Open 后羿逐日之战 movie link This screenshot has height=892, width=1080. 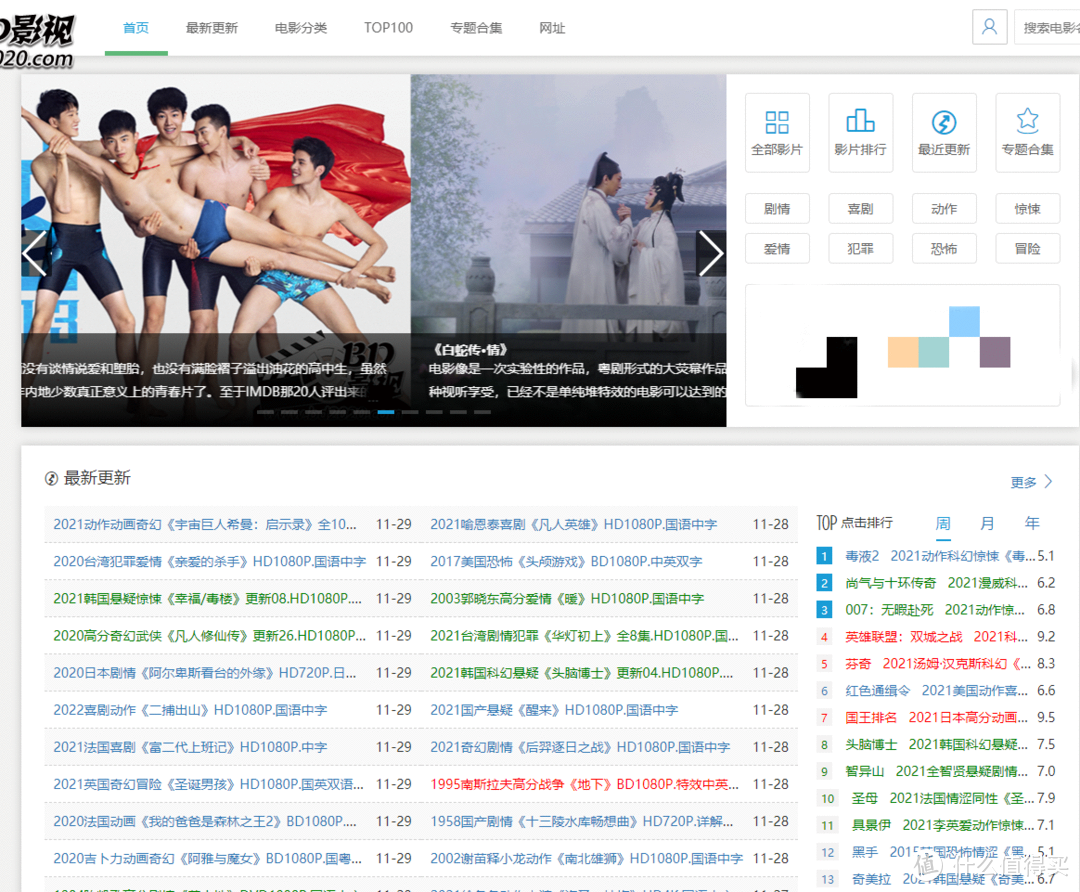click(580, 748)
